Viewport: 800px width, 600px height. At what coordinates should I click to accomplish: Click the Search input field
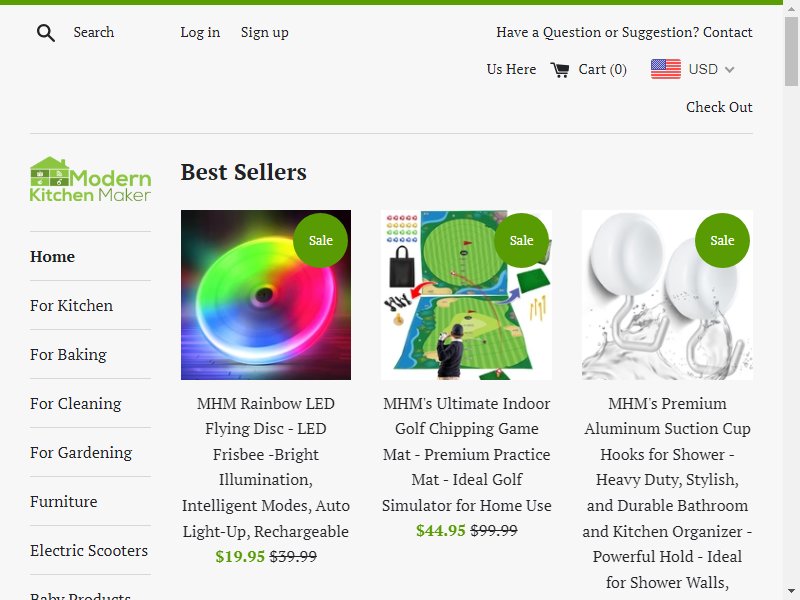(94, 32)
